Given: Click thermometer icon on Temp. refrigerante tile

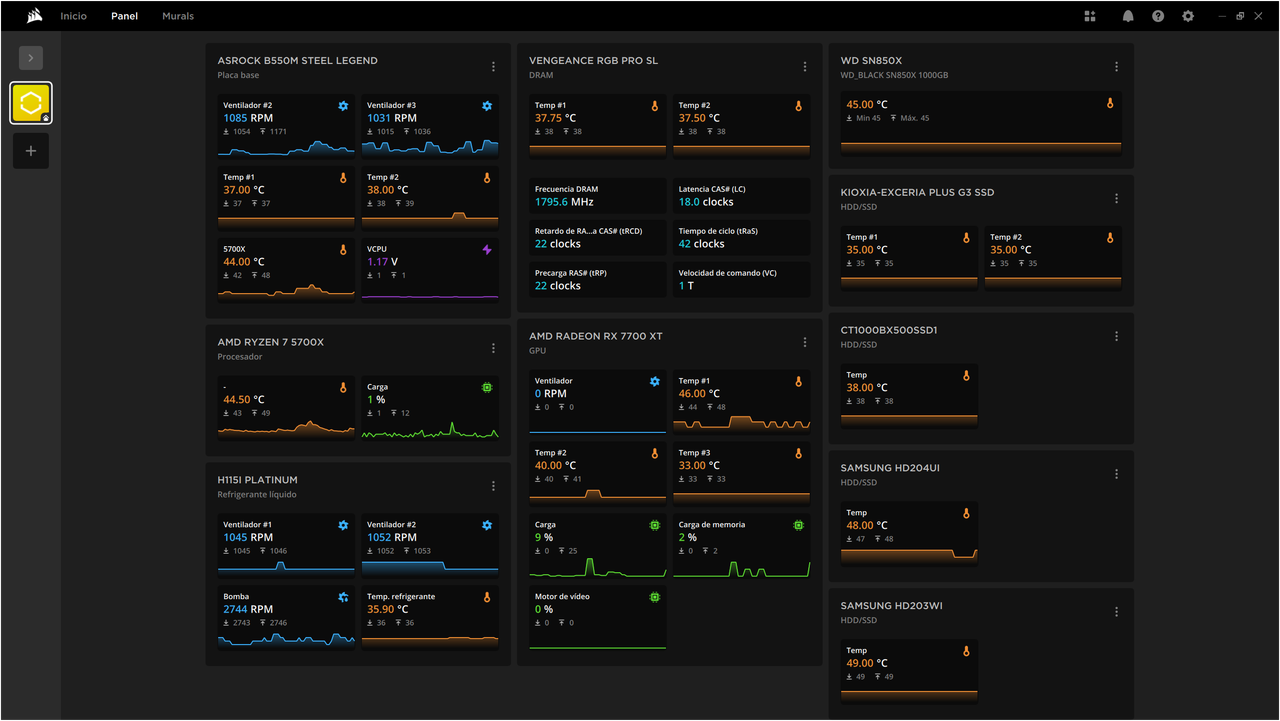Looking at the screenshot, I should pyautogui.click(x=487, y=597).
